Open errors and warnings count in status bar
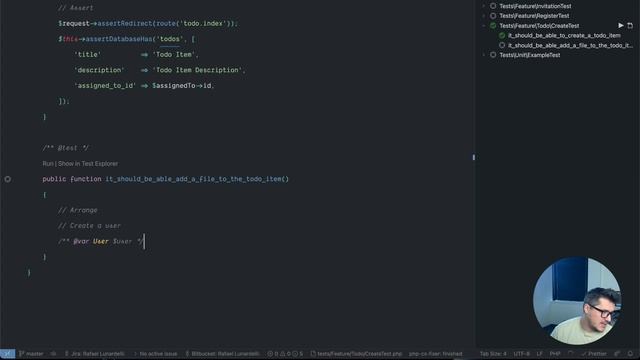Viewport: 640px width, 360px height. [285, 354]
